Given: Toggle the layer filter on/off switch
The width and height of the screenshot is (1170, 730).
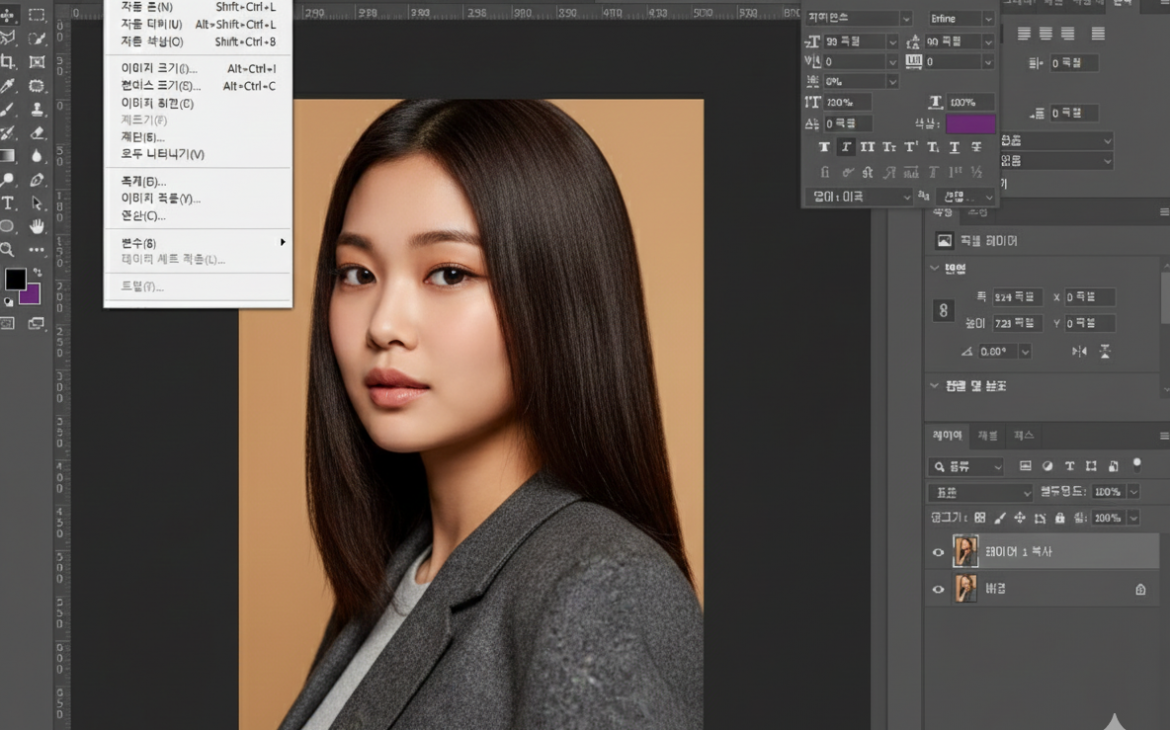Looking at the screenshot, I should click(x=1137, y=464).
